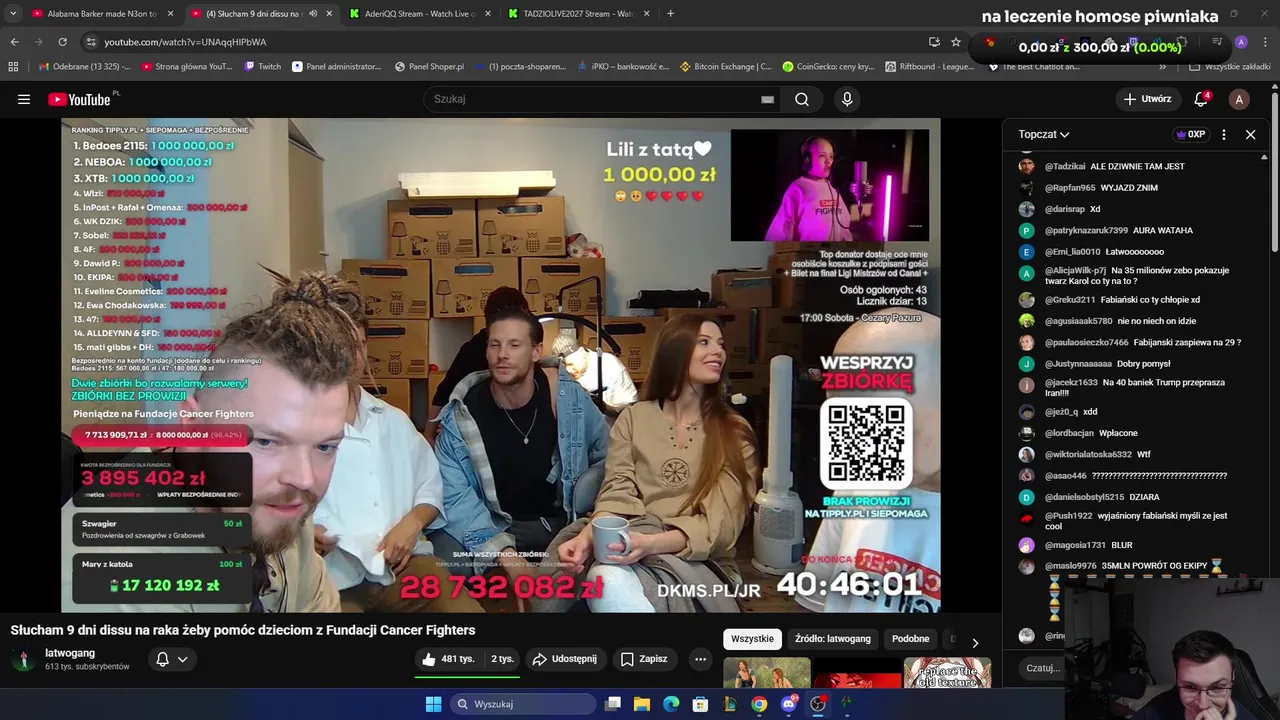This screenshot has width=1280, height=720.
Task: Open latwogang channel name link
Action: coord(70,653)
